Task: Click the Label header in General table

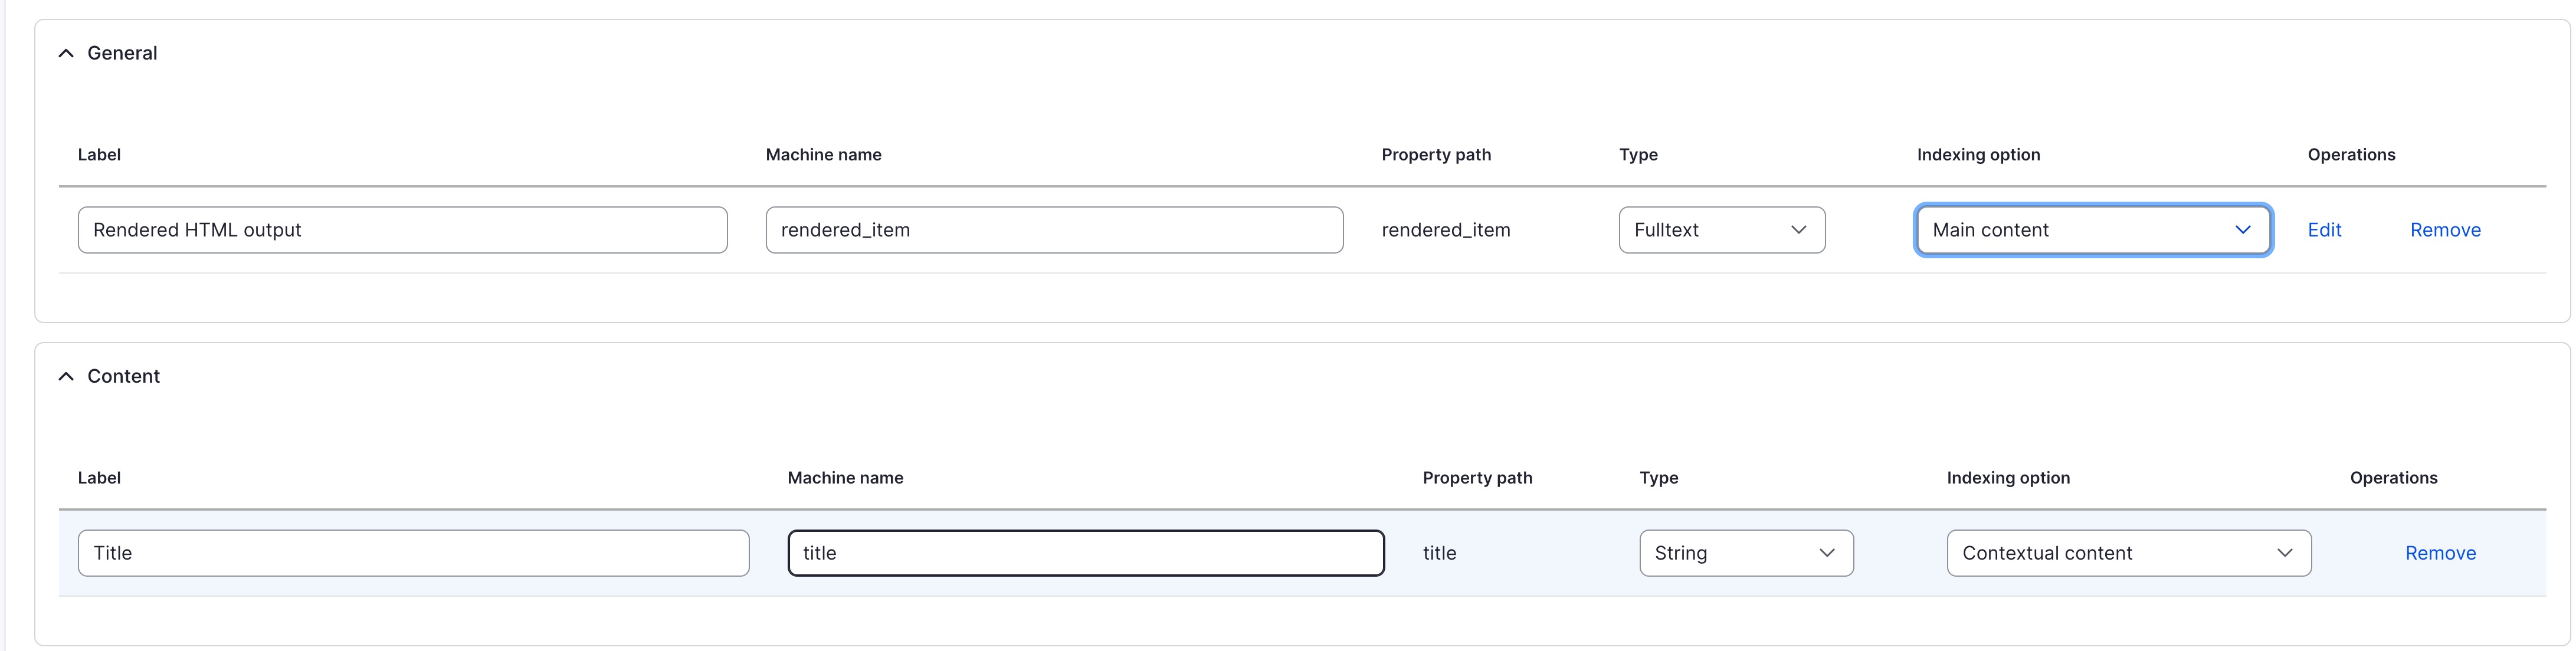Action: [99, 155]
